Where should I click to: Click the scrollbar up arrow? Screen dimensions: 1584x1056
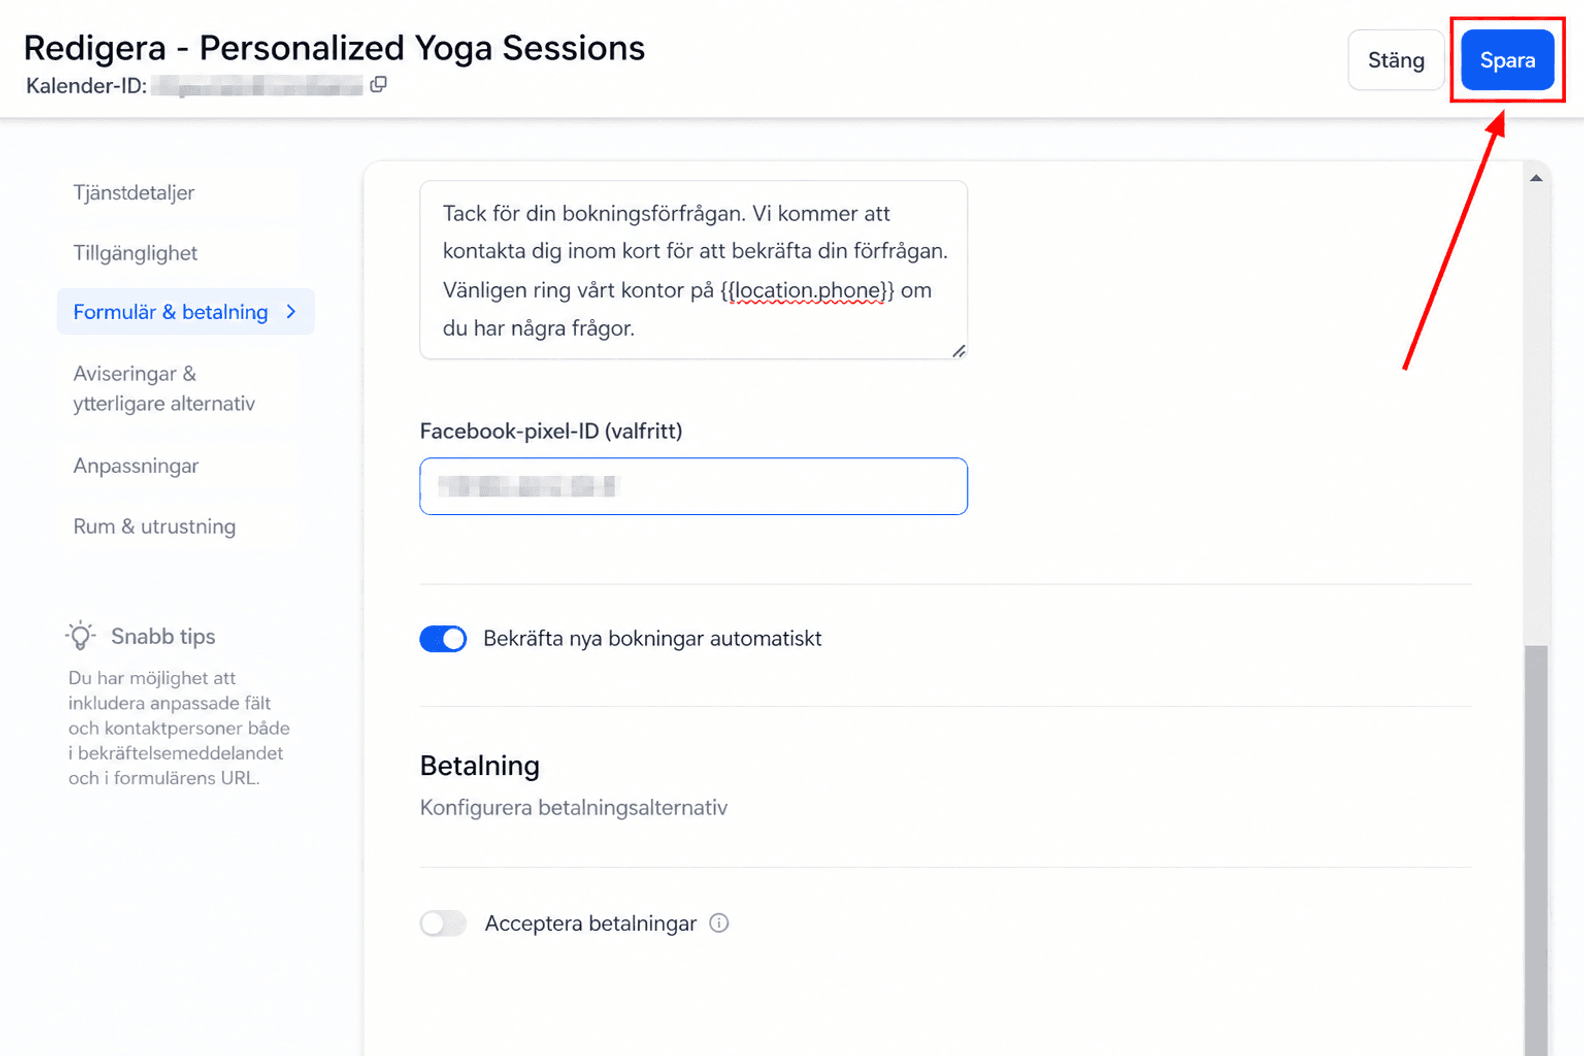[1536, 178]
